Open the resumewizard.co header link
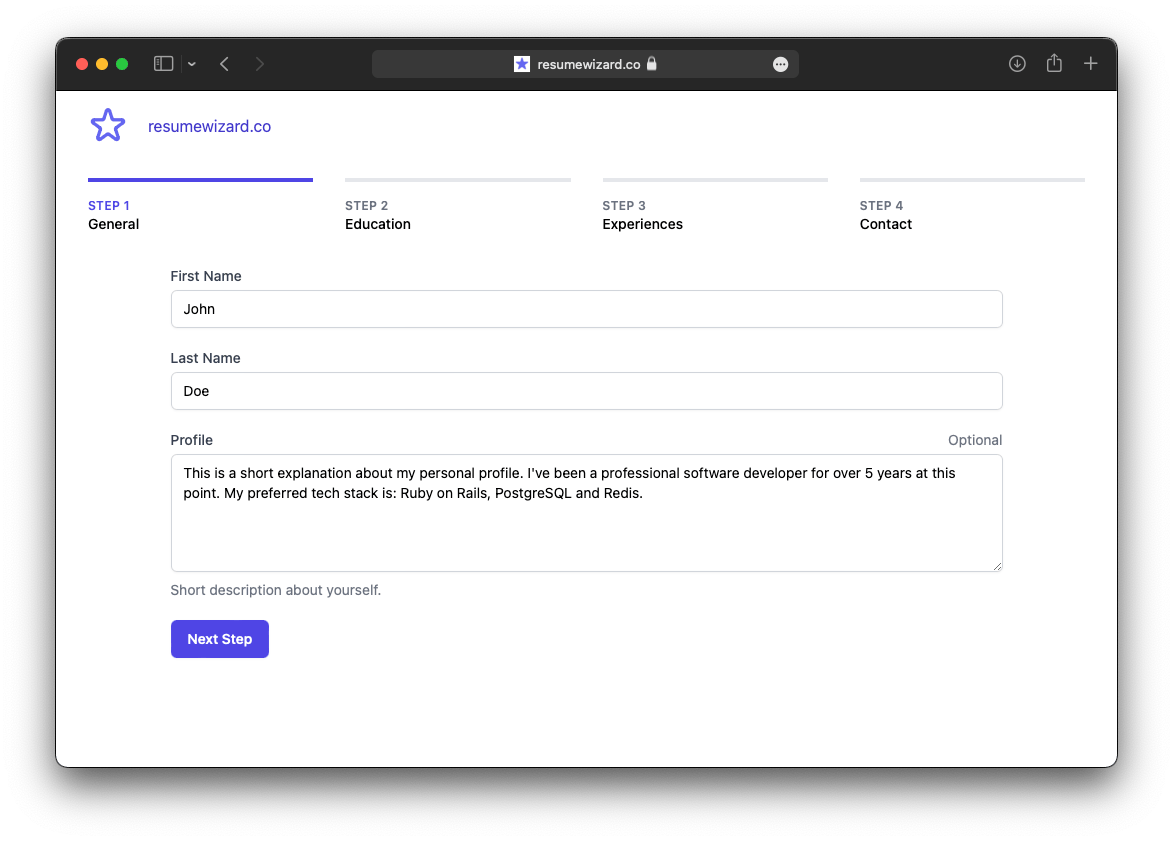 [209, 126]
